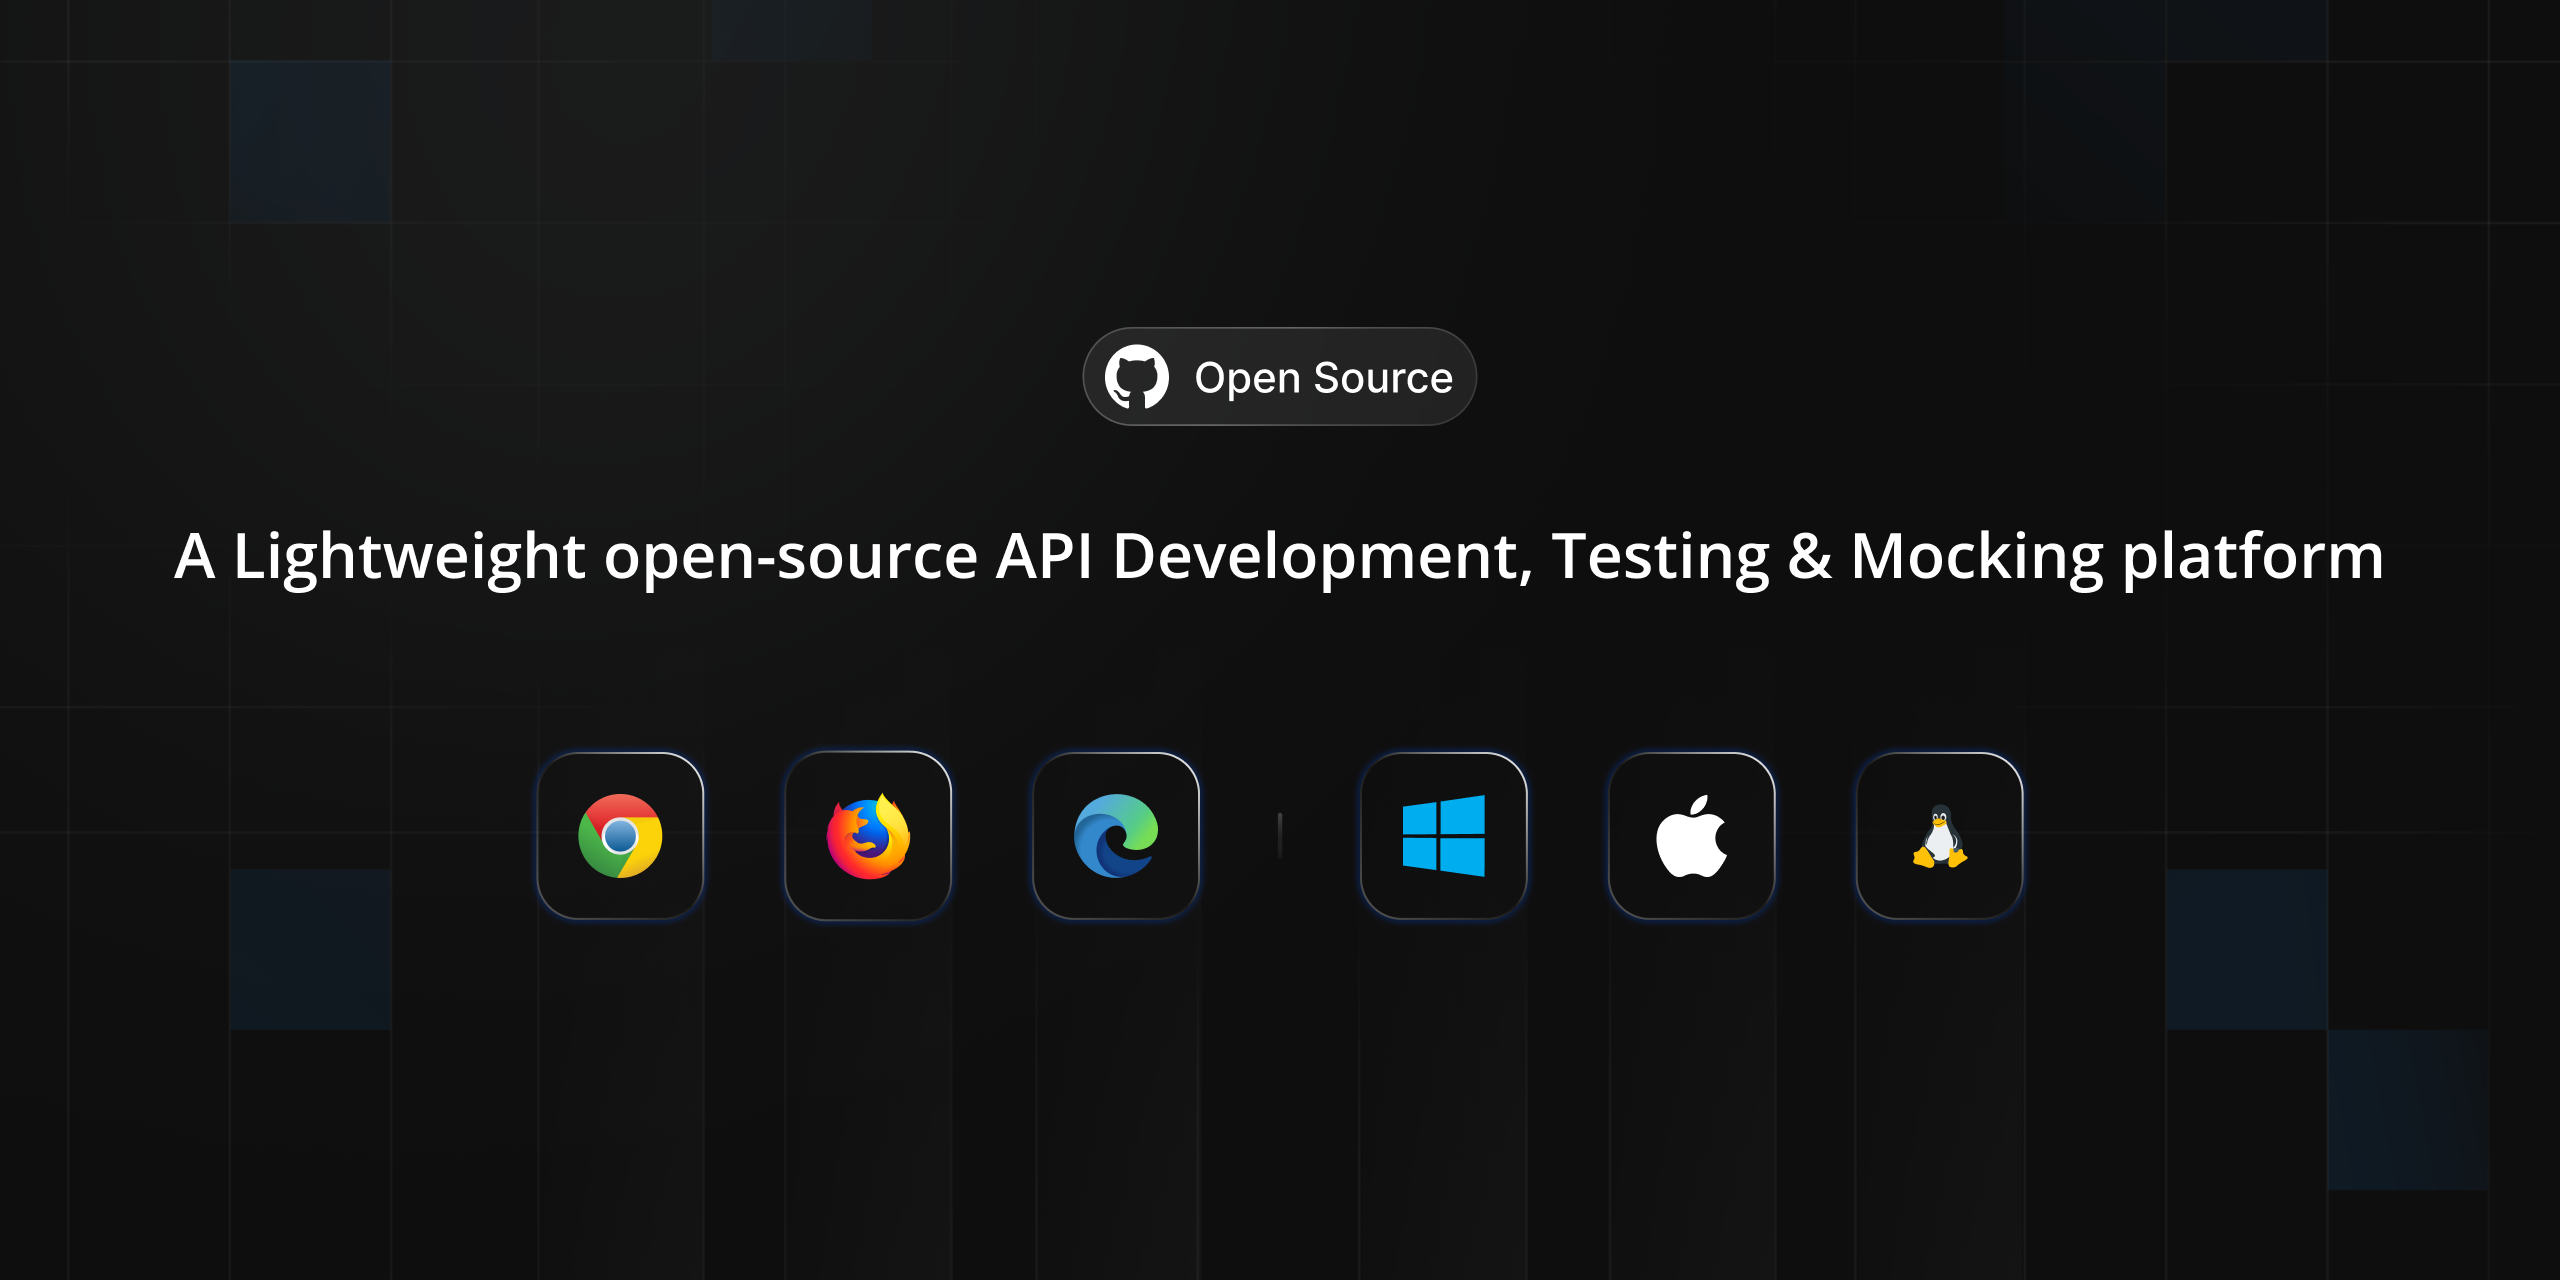Click the Apple macOS logo
The width and height of the screenshot is (2560, 1280).
[1691, 836]
